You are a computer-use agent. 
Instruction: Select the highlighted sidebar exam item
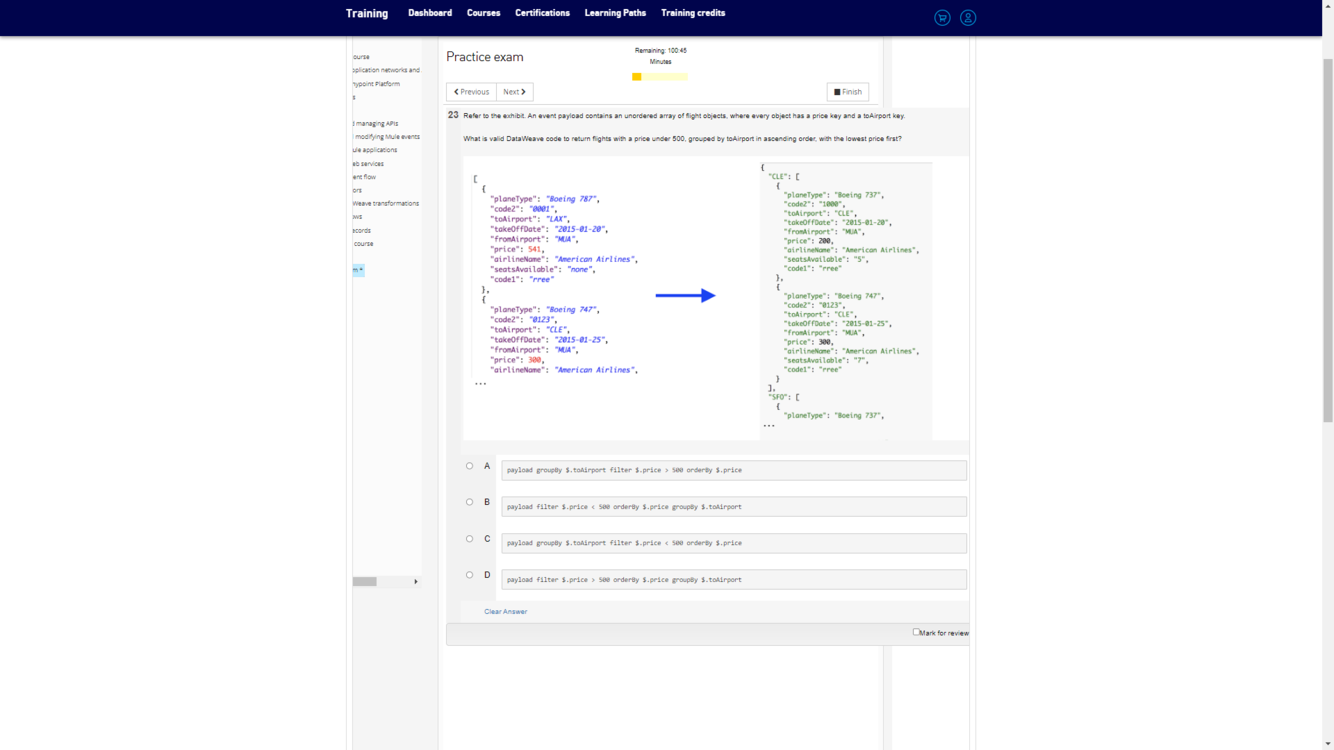(358, 270)
